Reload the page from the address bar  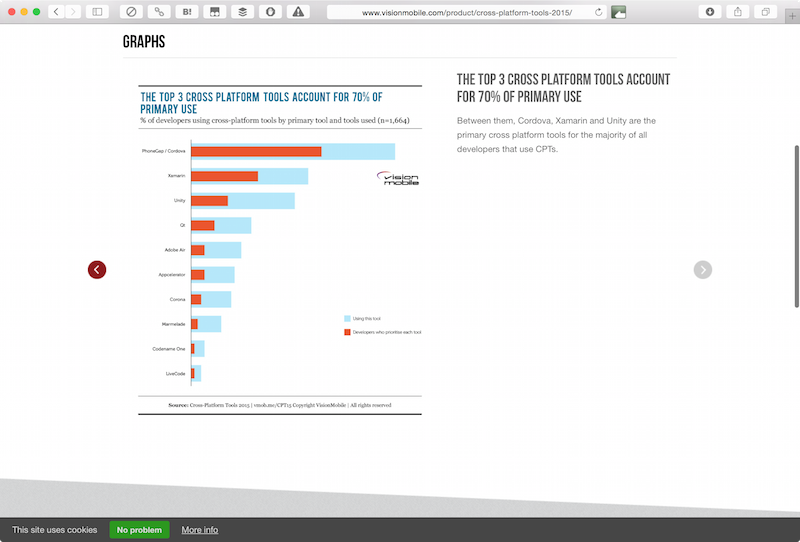tap(598, 12)
